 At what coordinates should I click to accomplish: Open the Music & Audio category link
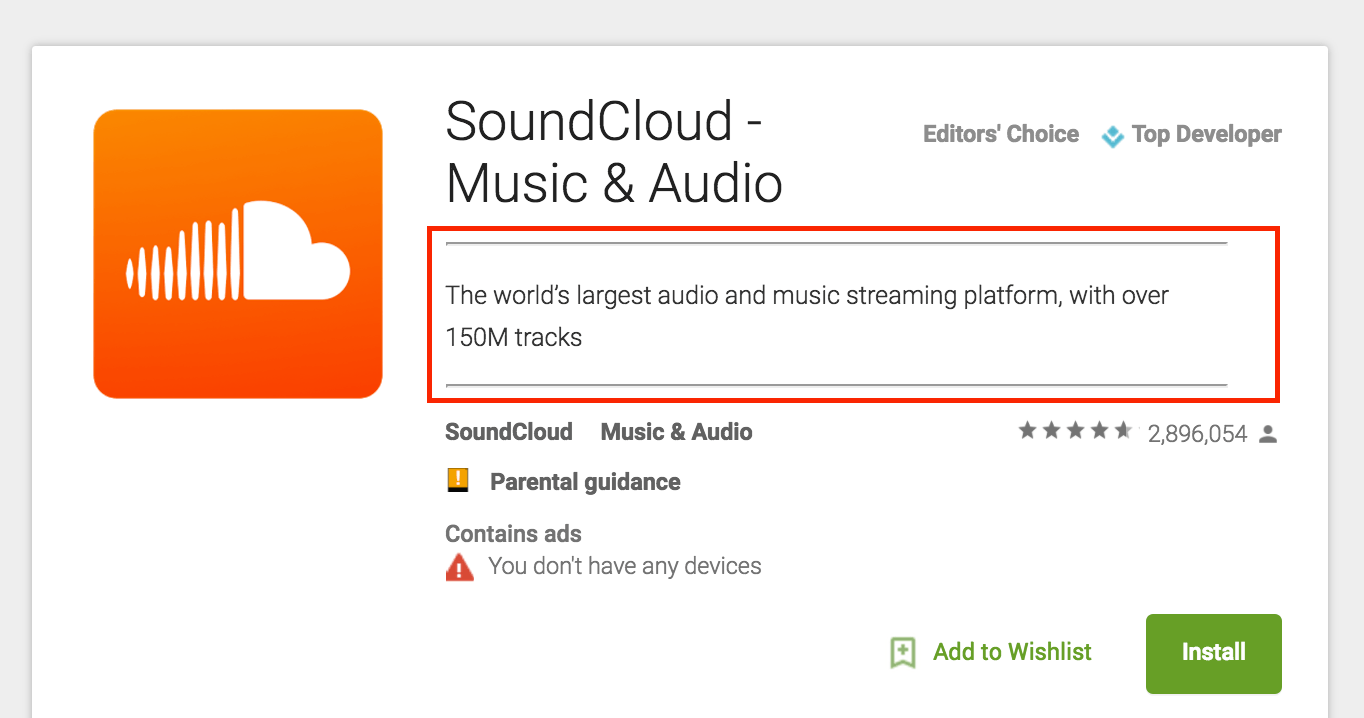coord(676,432)
